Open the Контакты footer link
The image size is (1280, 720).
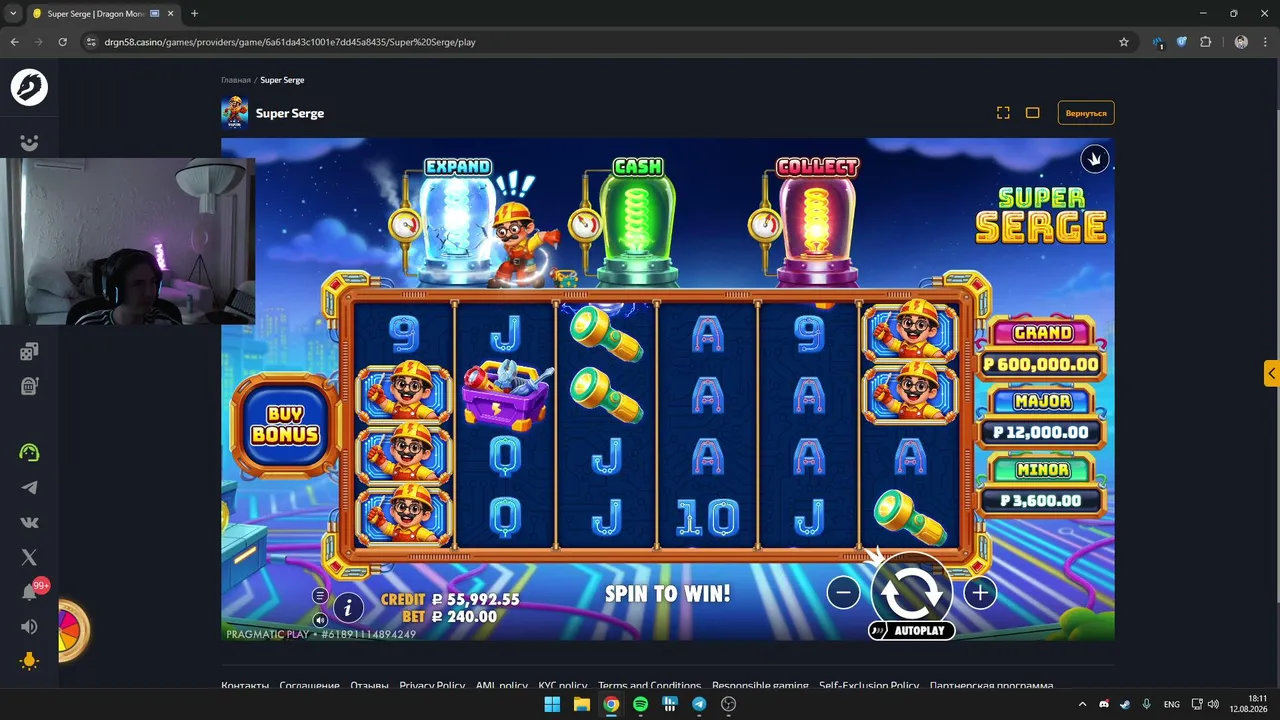[x=245, y=686]
